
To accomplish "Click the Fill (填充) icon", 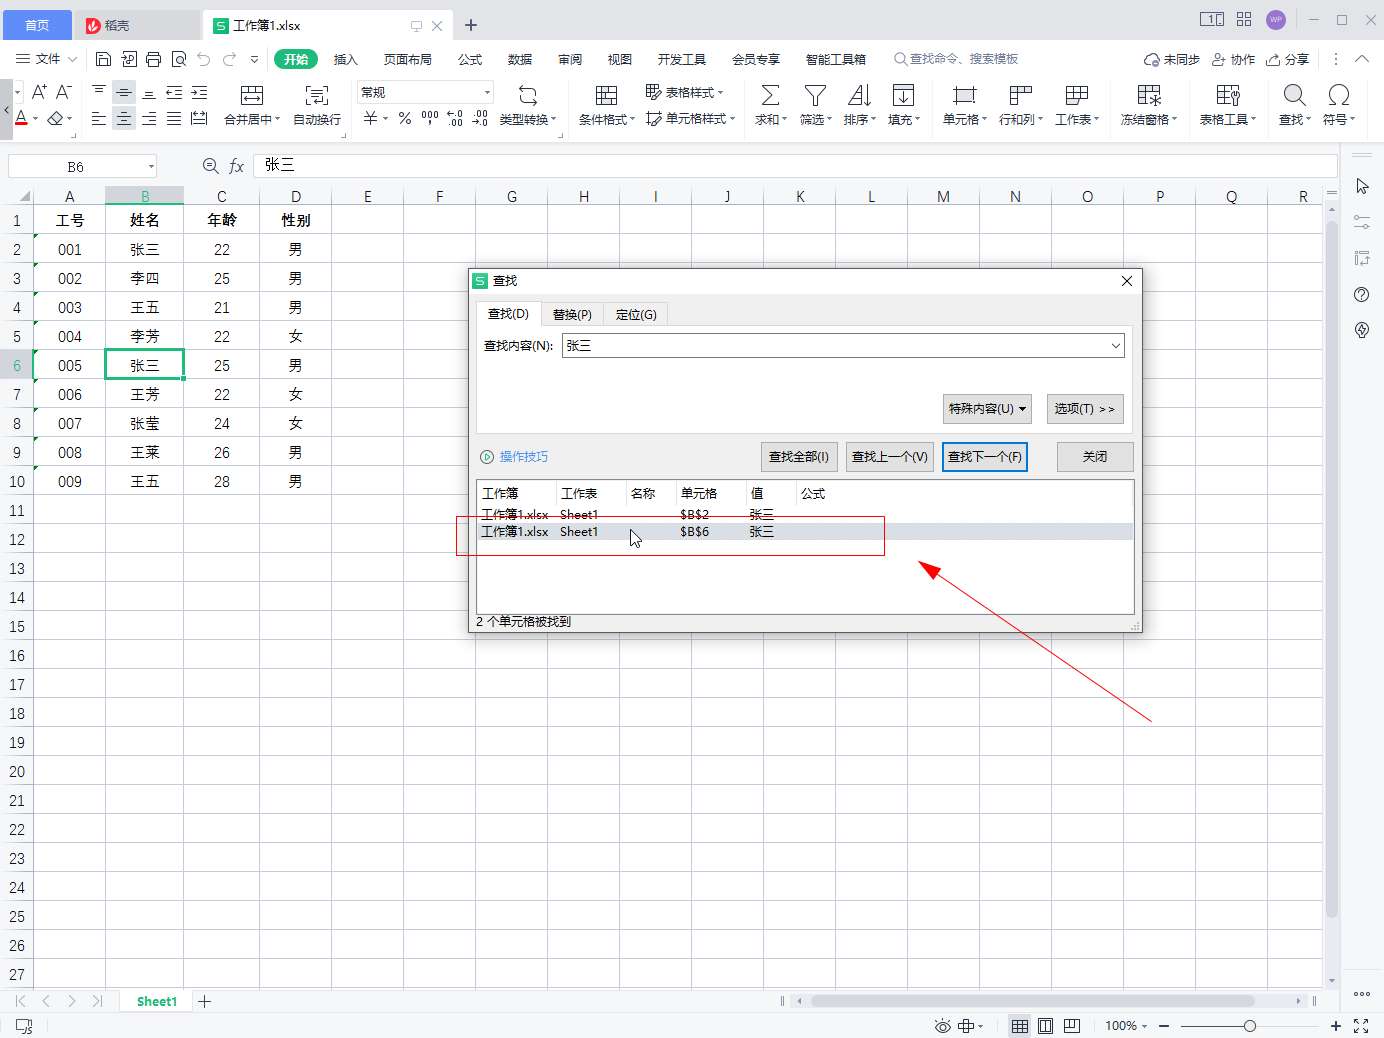I will pos(903,95).
